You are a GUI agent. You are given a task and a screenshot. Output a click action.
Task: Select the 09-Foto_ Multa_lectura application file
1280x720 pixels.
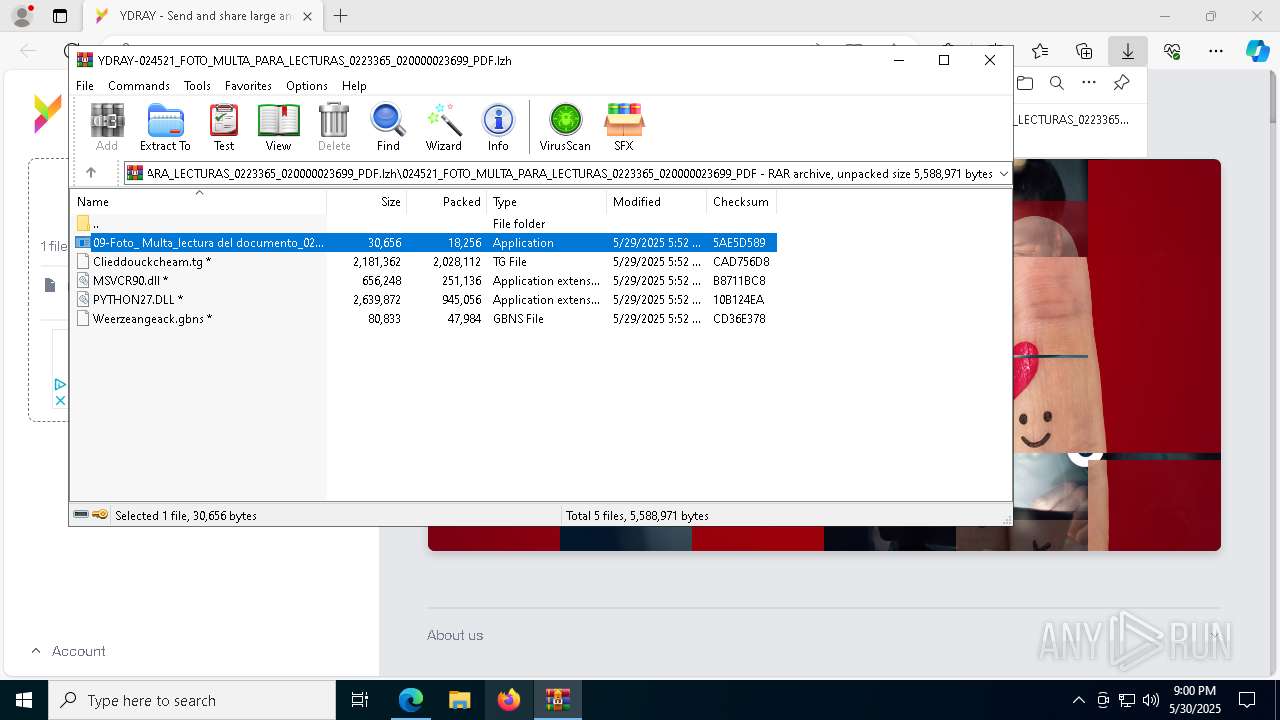pyautogui.click(x=424, y=243)
